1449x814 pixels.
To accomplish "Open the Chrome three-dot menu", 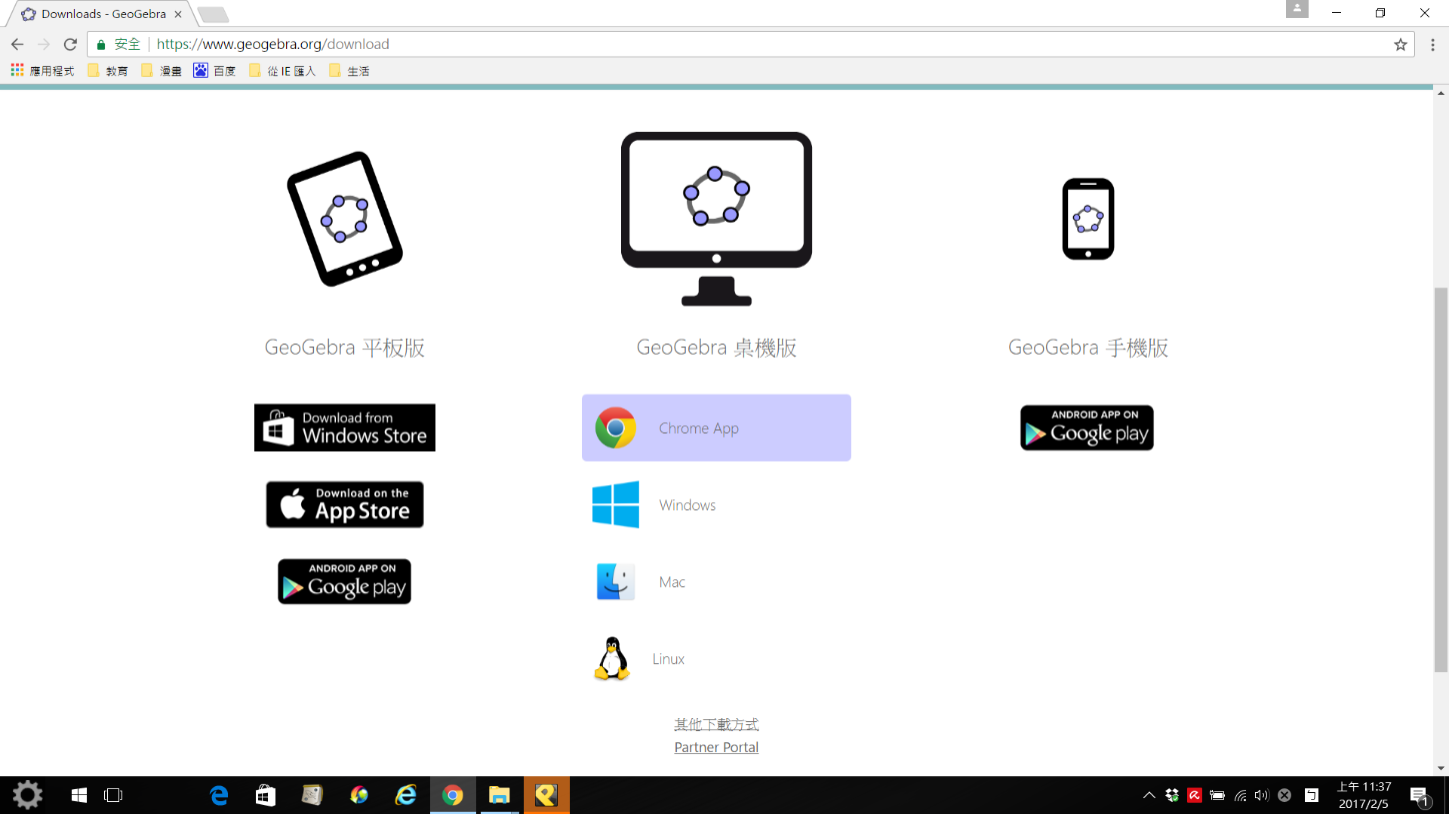I will 1433,44.
